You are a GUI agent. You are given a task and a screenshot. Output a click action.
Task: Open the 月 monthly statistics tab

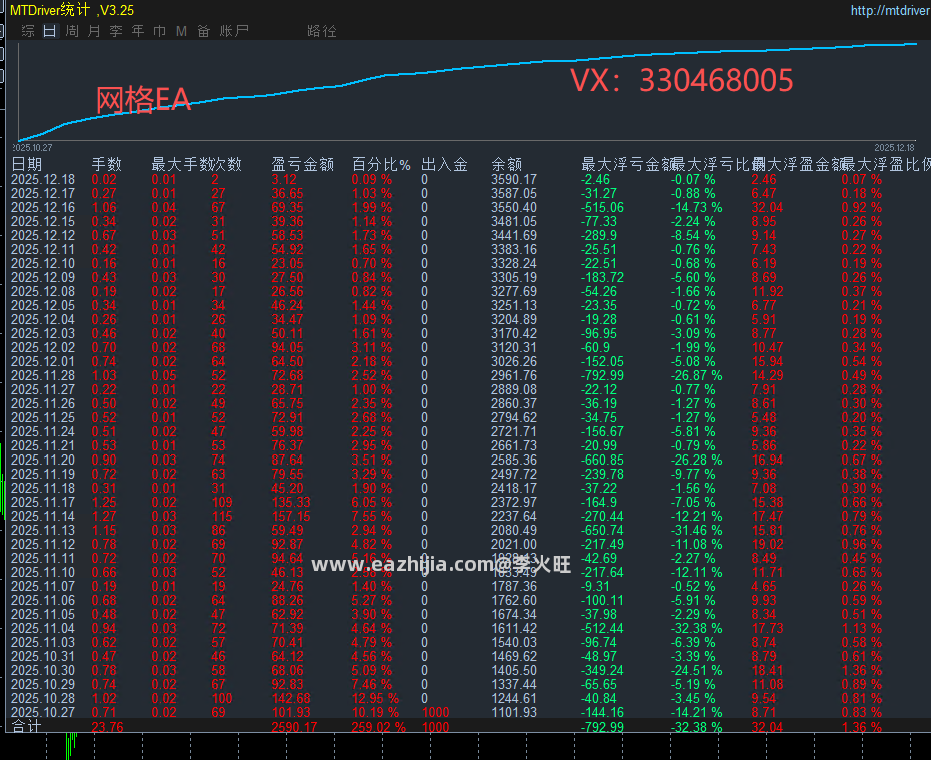tap(94, 31)
